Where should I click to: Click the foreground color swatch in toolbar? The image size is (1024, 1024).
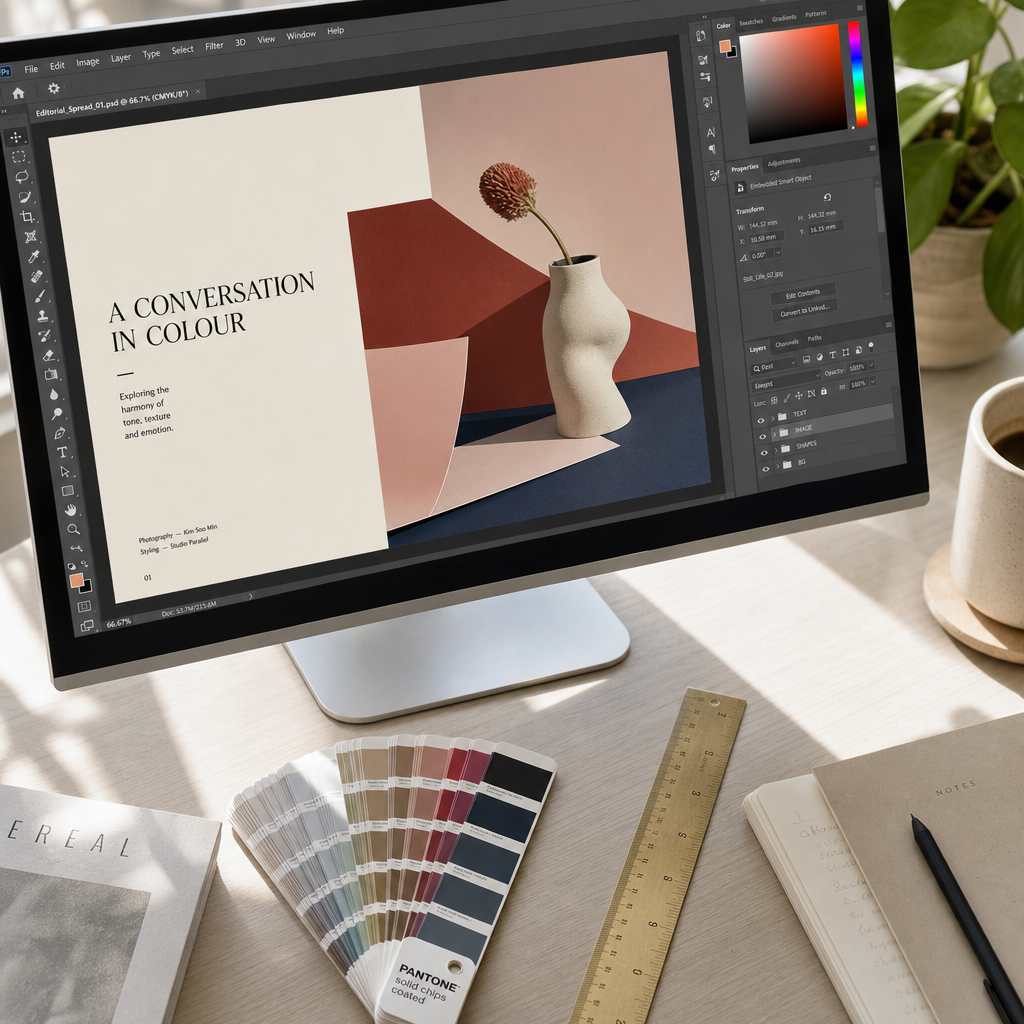click(x=76, y=580)
